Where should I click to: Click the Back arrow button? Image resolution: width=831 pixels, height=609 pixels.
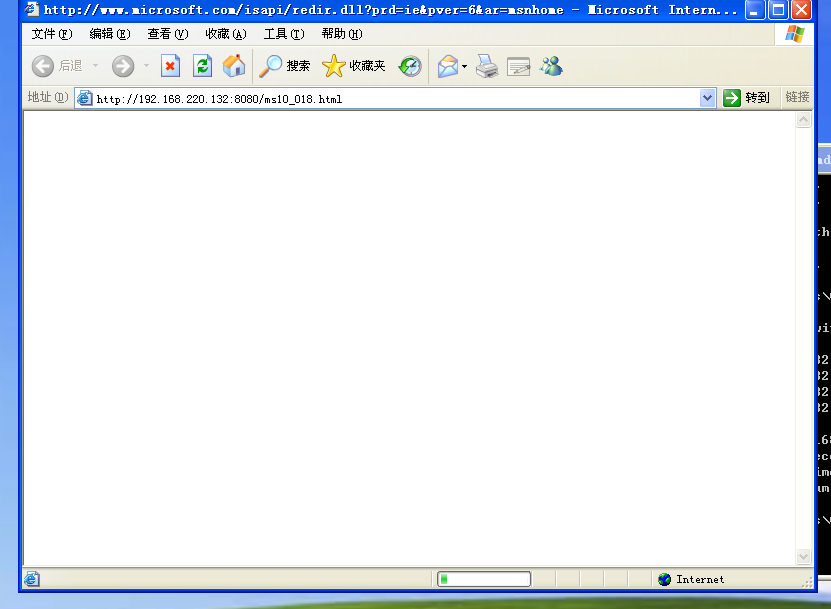click(43, 66)
